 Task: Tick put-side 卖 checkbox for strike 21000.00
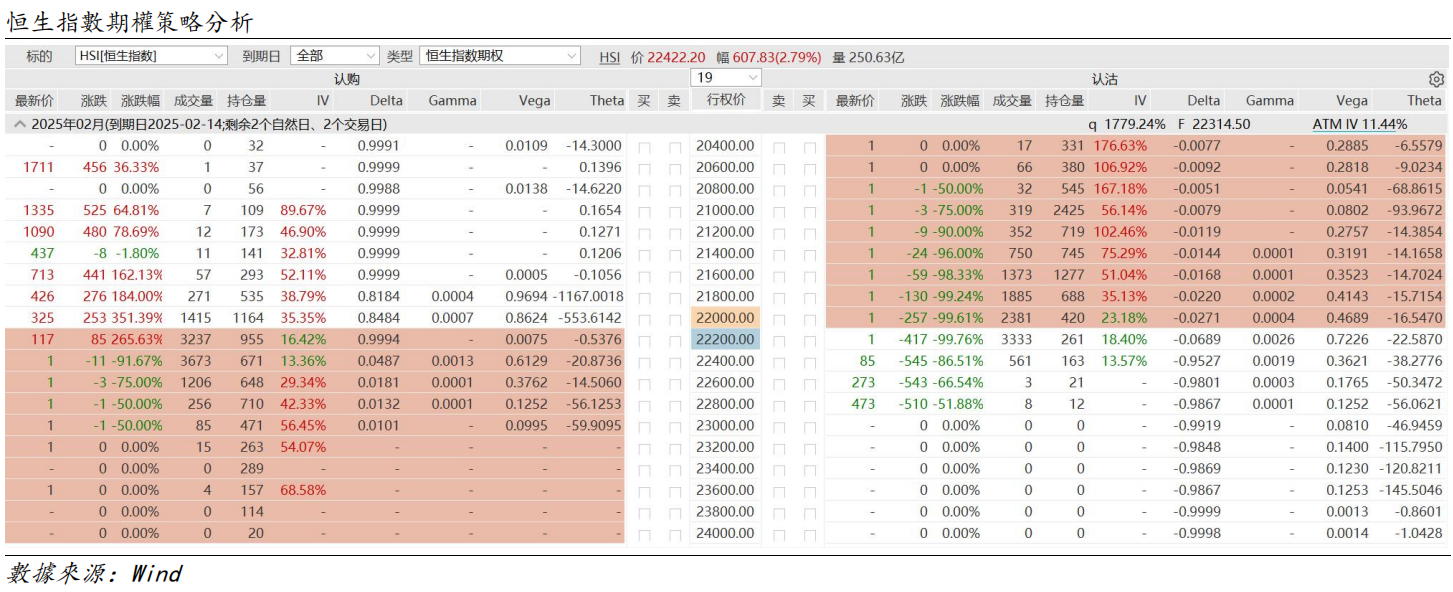click(779, 211)
